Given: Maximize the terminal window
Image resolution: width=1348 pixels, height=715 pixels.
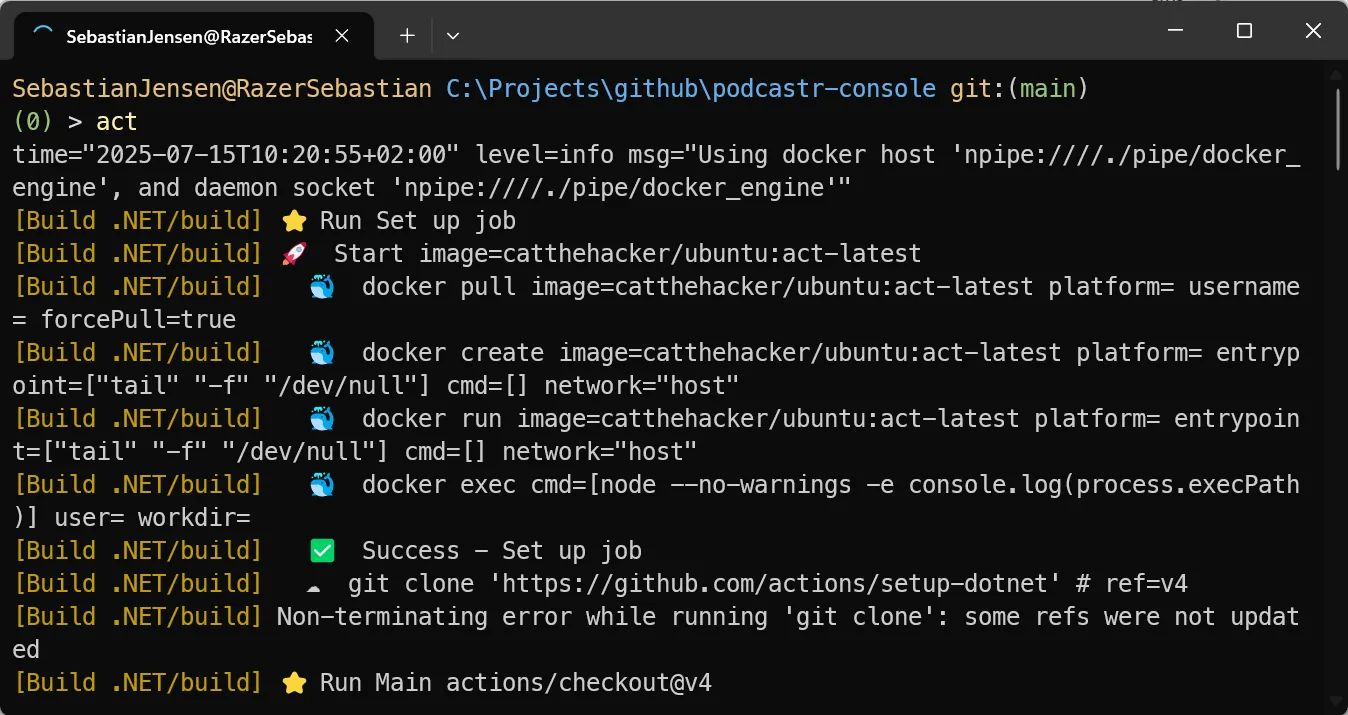Looking at the screenshot, I should [1244, 31].
